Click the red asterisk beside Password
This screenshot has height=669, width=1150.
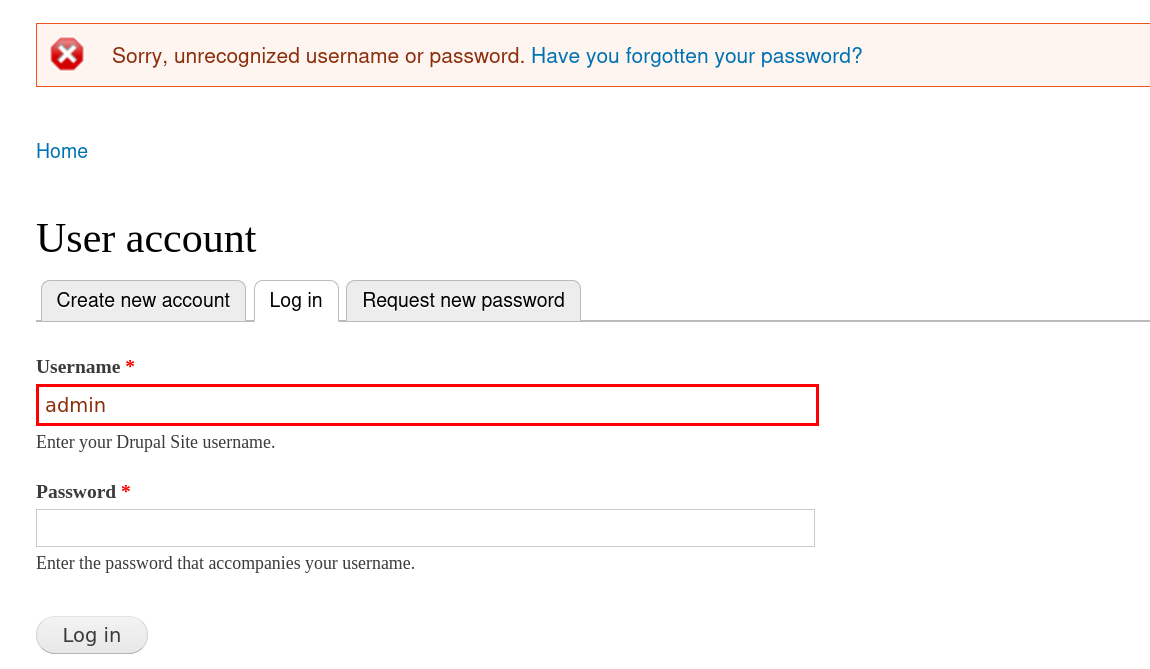[126, 492]
